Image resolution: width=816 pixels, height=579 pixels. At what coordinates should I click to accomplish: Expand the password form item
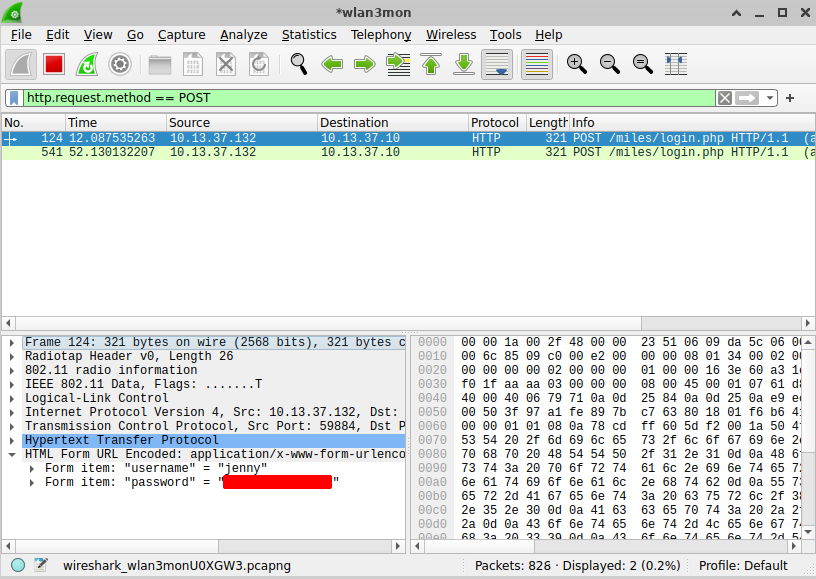tap(32, 483)
